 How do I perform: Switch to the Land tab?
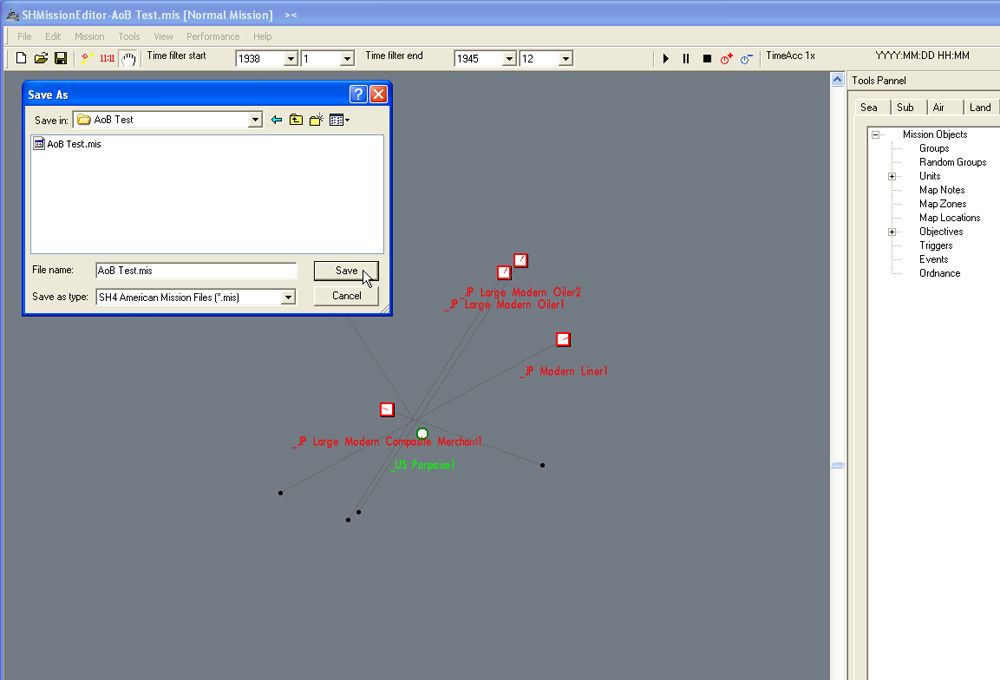pos(979,107)
